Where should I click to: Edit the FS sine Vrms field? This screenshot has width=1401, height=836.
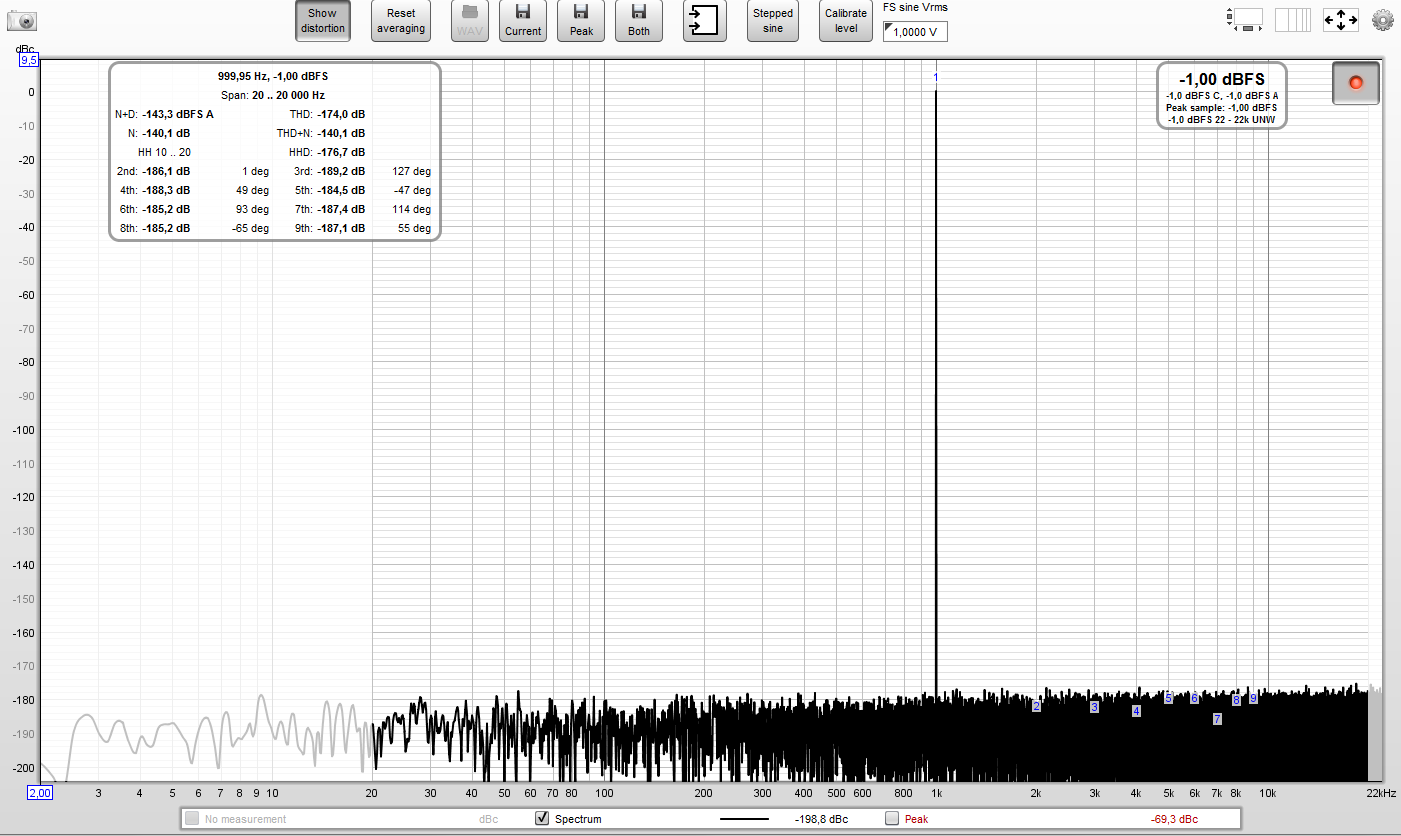point(915,31)
